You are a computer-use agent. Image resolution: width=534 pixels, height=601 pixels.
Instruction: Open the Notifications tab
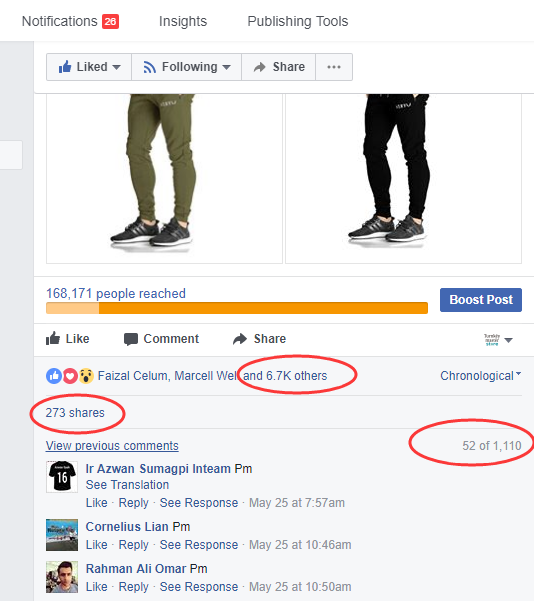[59, 21]
